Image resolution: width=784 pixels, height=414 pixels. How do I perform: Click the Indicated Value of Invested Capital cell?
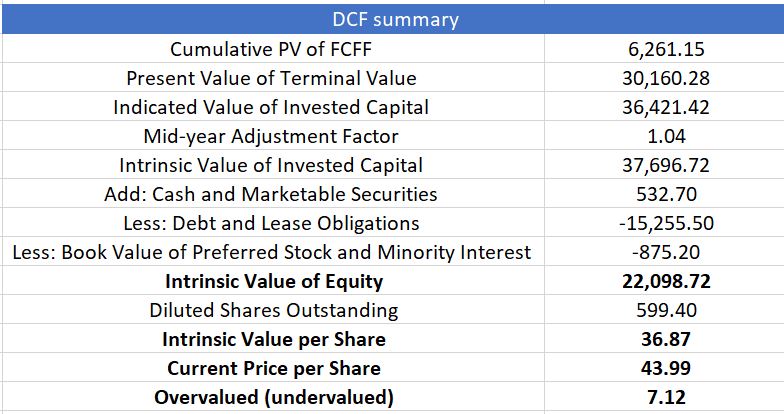click(270, 107)
